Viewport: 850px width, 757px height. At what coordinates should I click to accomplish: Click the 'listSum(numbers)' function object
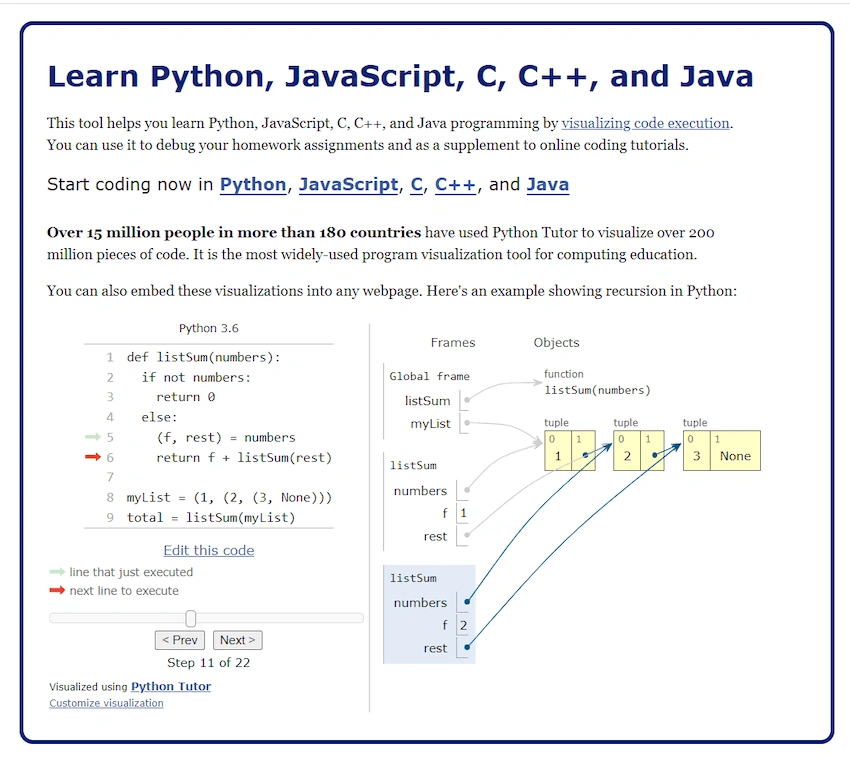coord(597,390)
